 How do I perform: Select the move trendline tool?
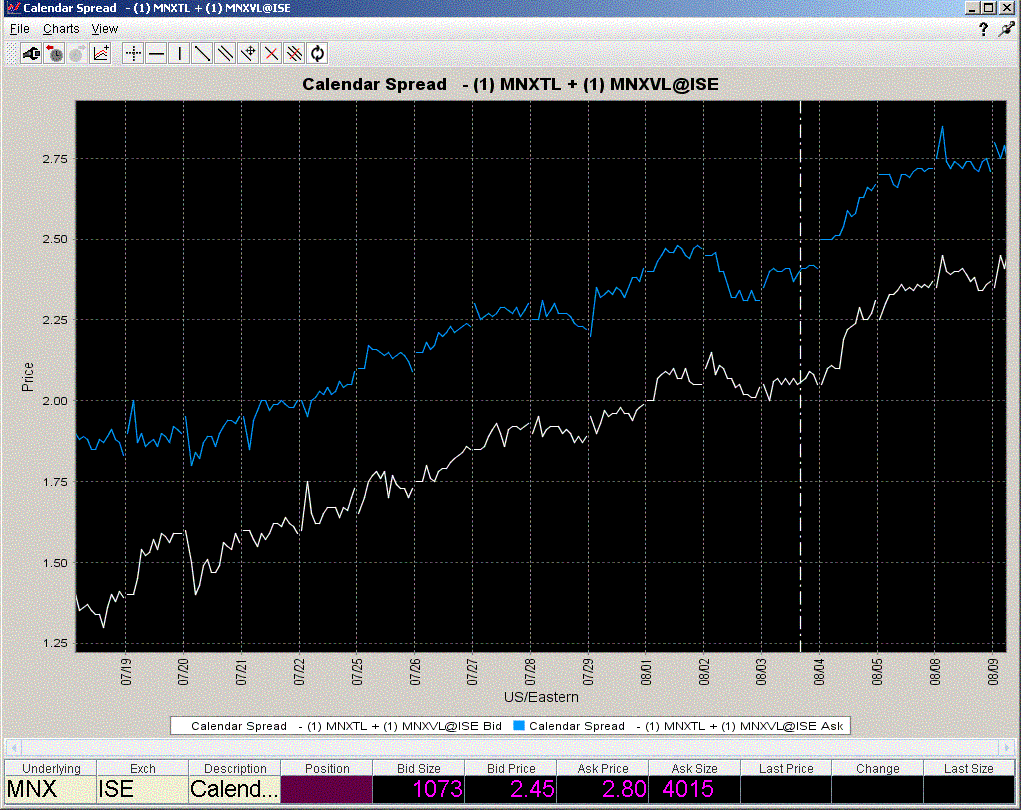click(x=249, y=53)
